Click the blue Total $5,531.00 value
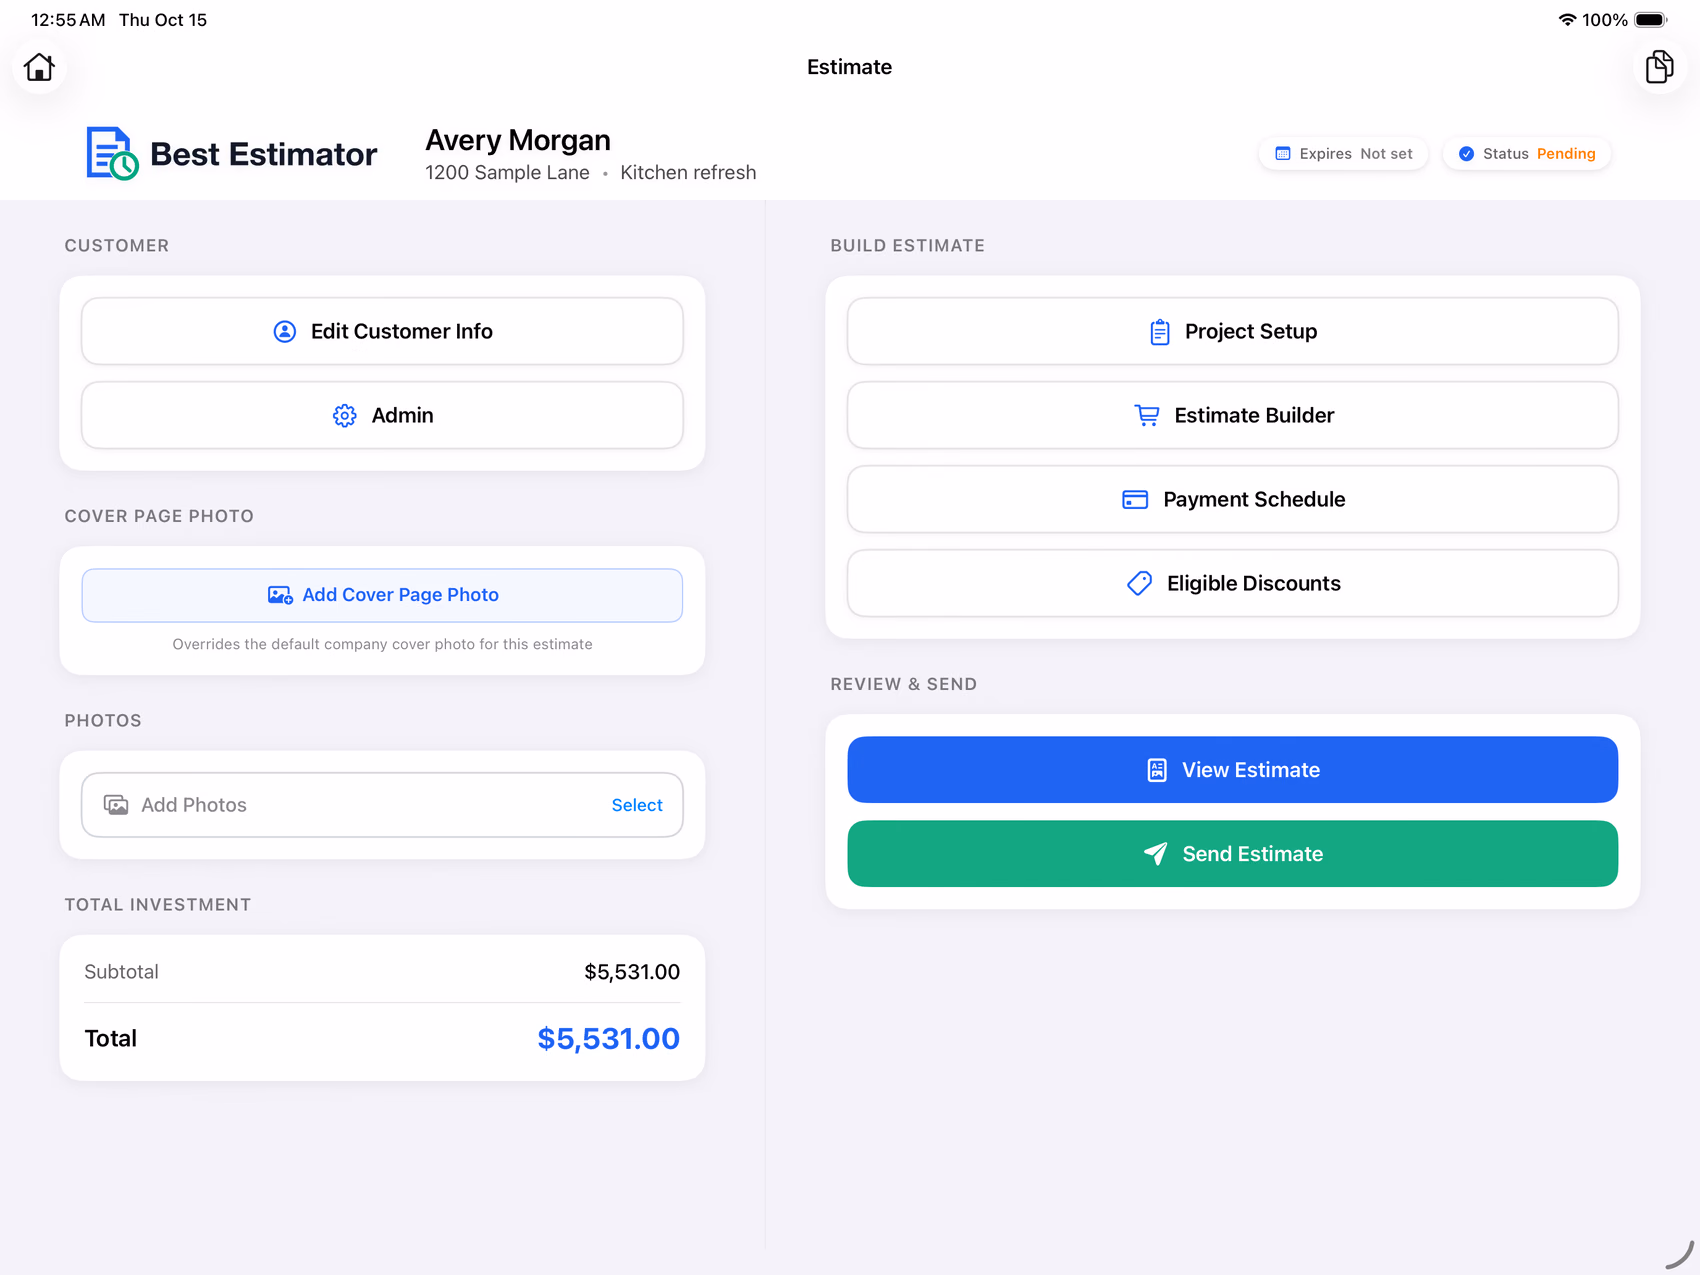The height and width of the screenshot is (1275, 1700). click(608, 1039)
